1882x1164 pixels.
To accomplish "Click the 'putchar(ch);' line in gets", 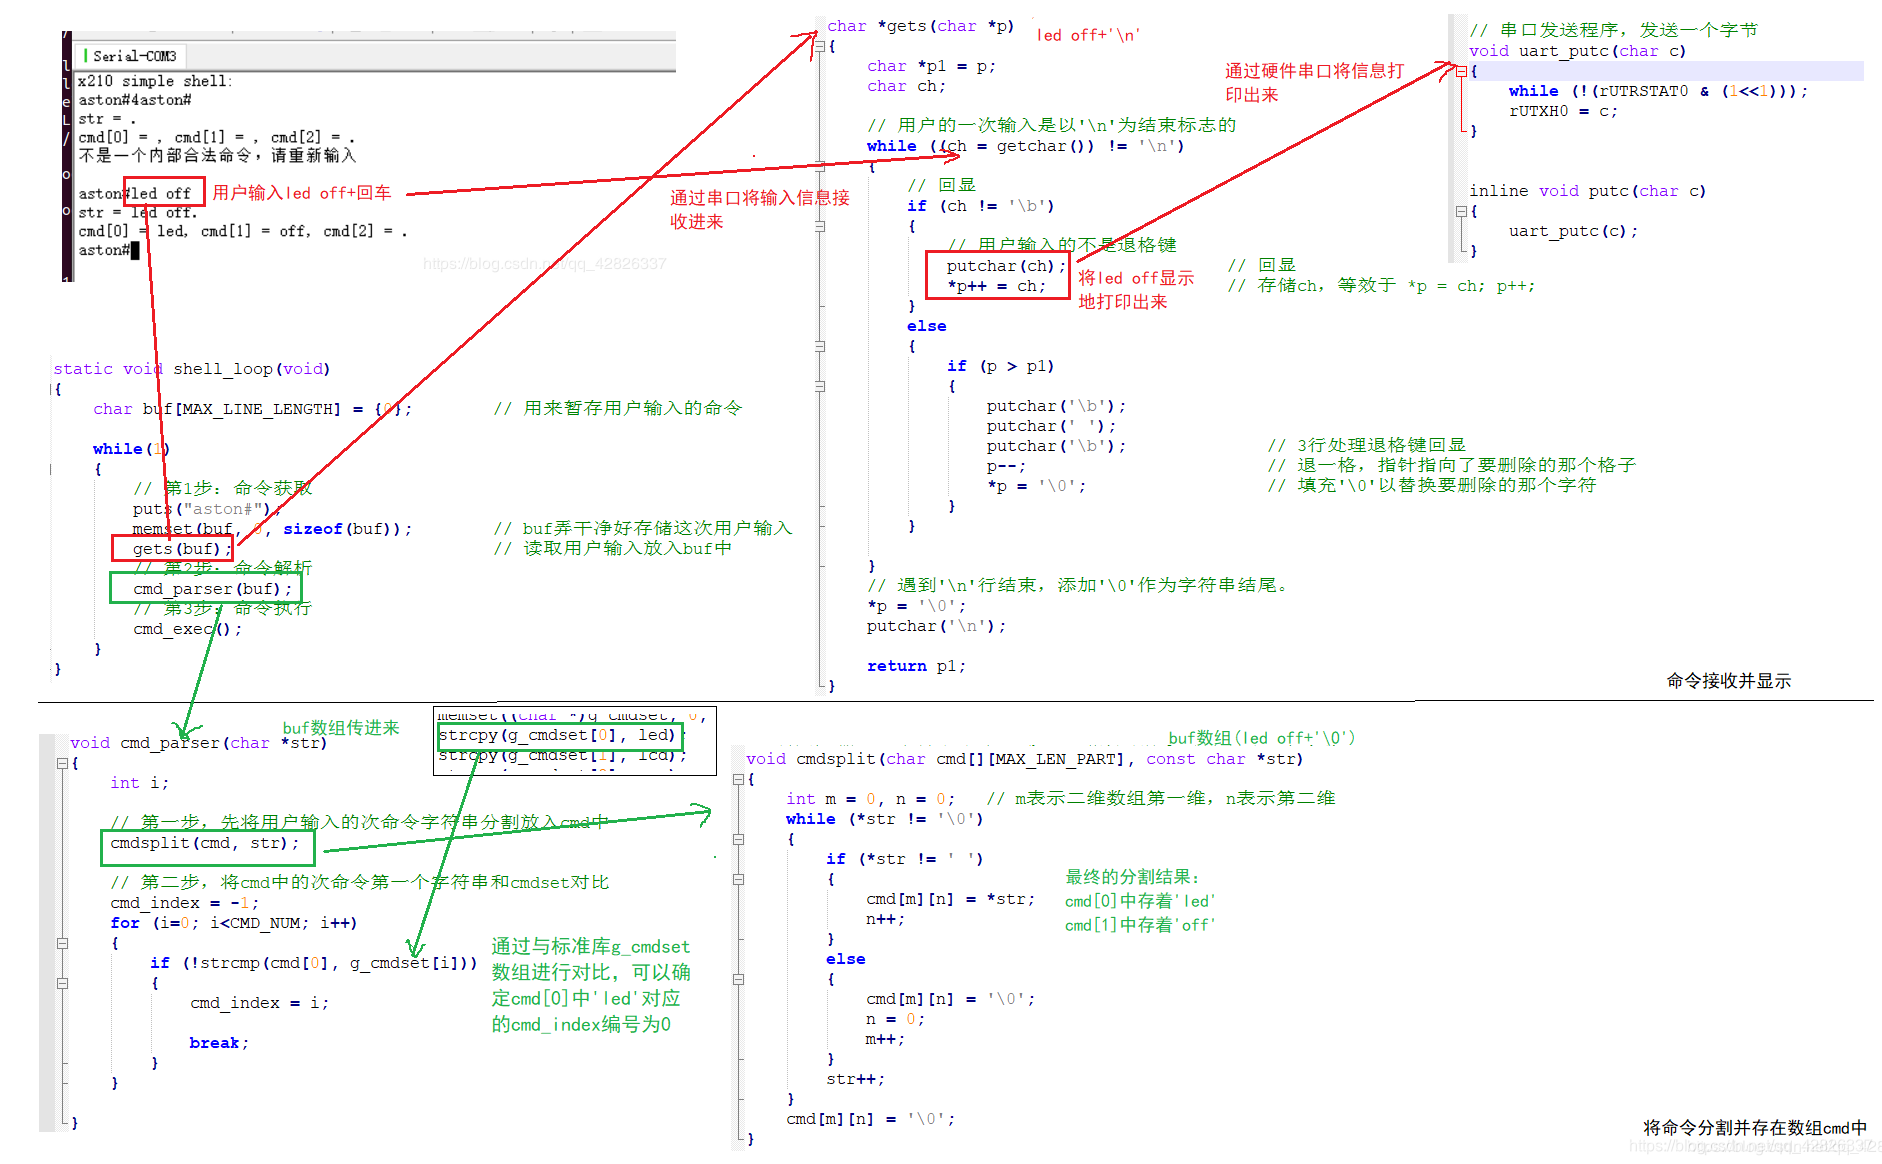I will [1007, 266].
